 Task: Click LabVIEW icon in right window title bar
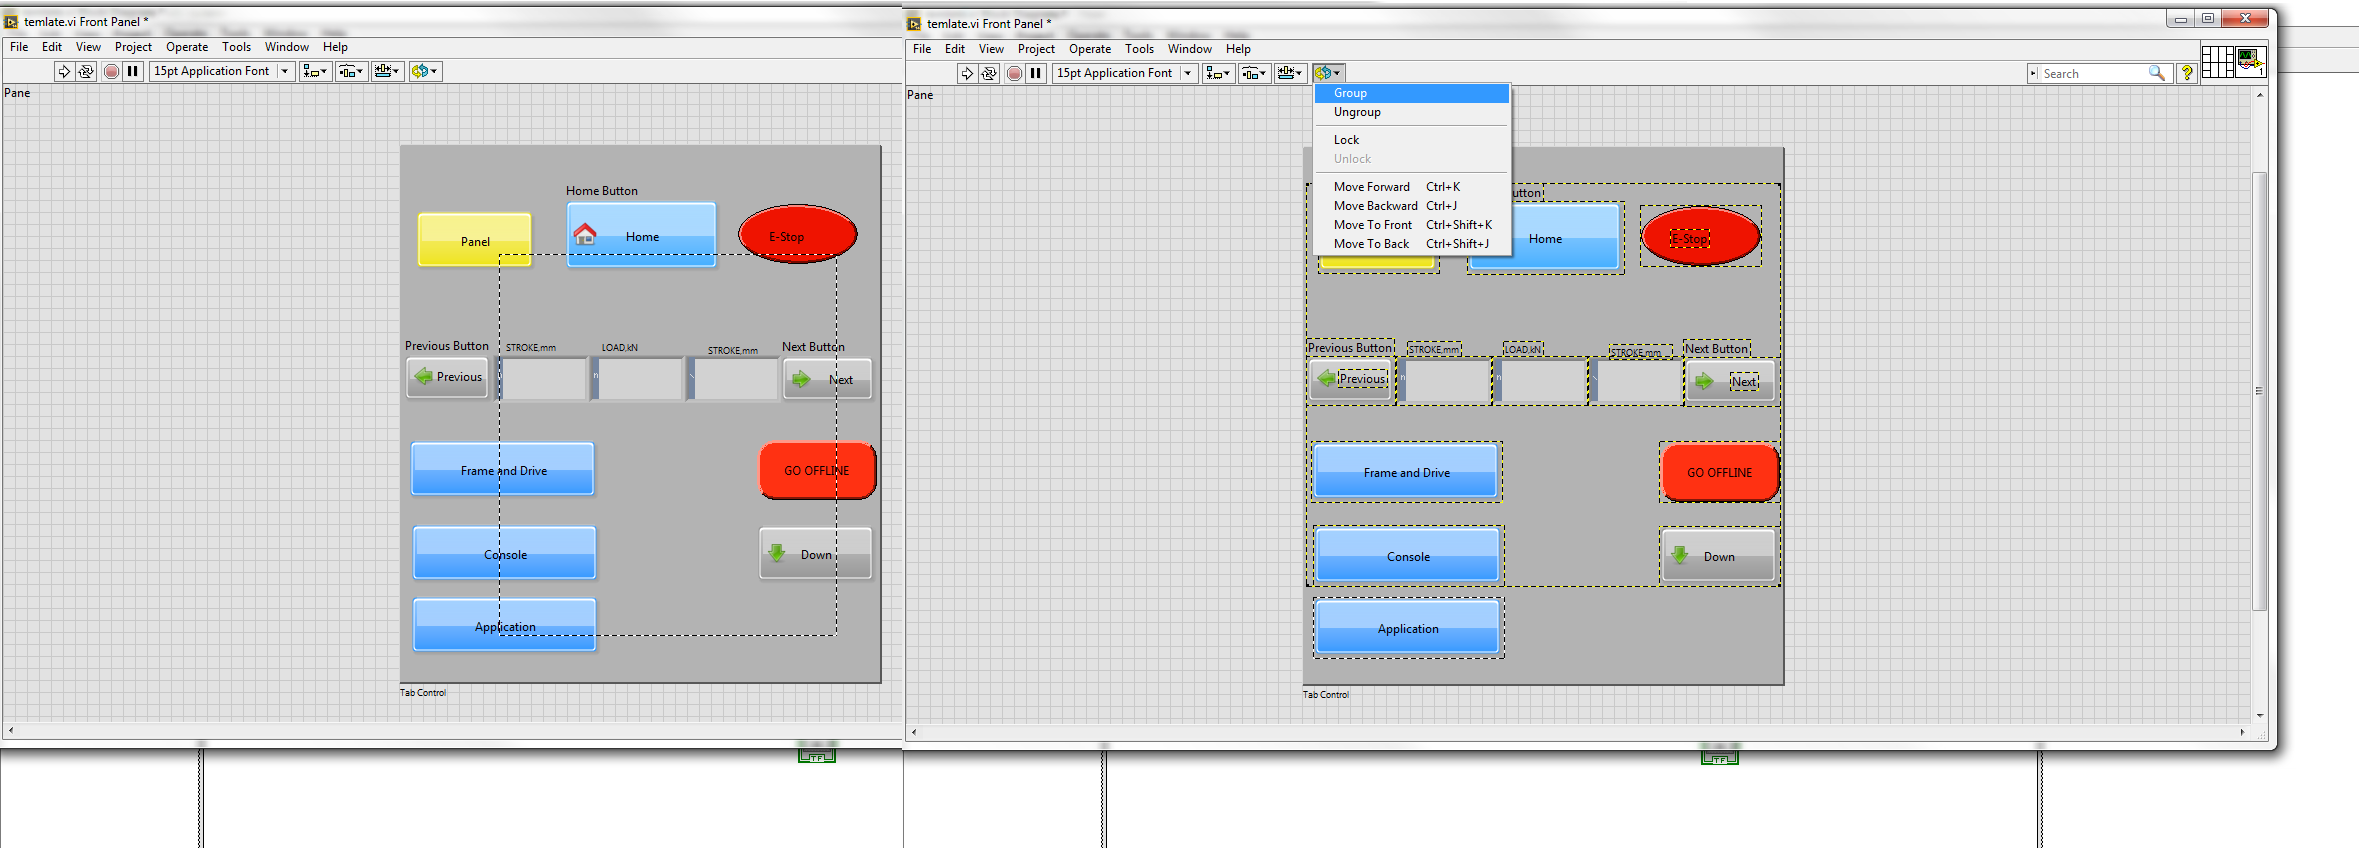914,23
